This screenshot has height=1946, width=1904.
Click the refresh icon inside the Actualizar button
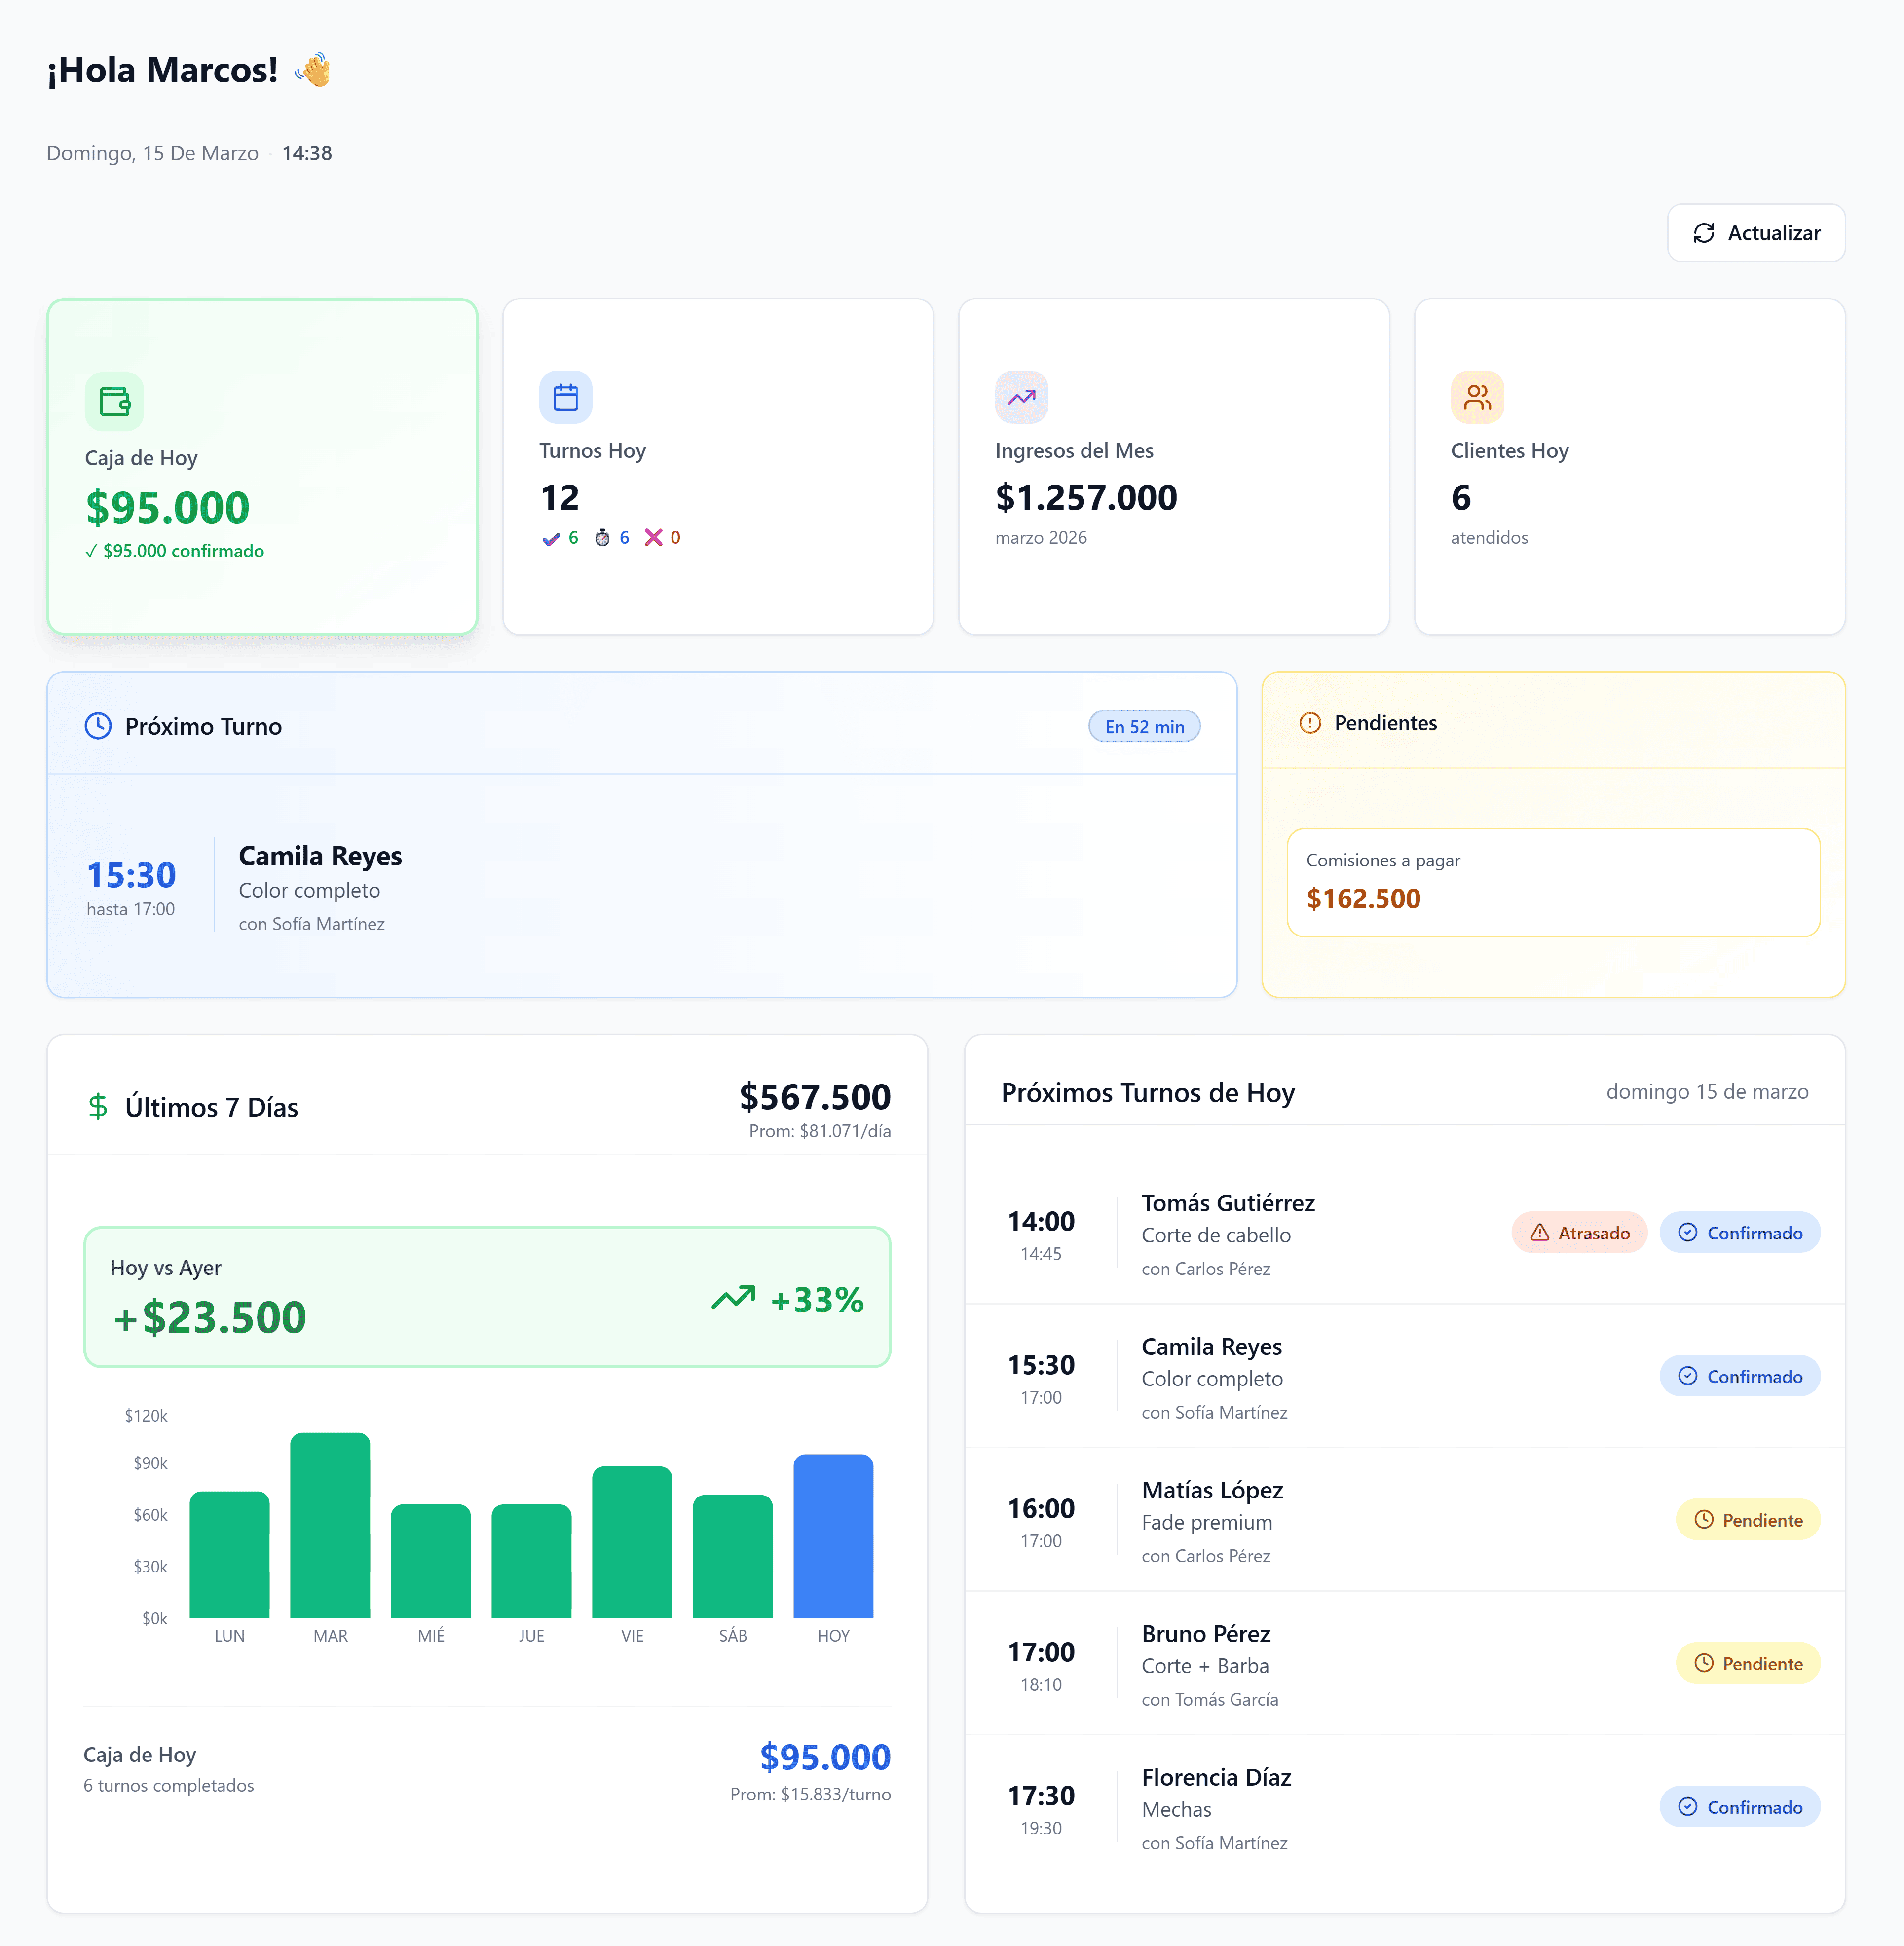pyautogui.click(x=1705, y=233)
